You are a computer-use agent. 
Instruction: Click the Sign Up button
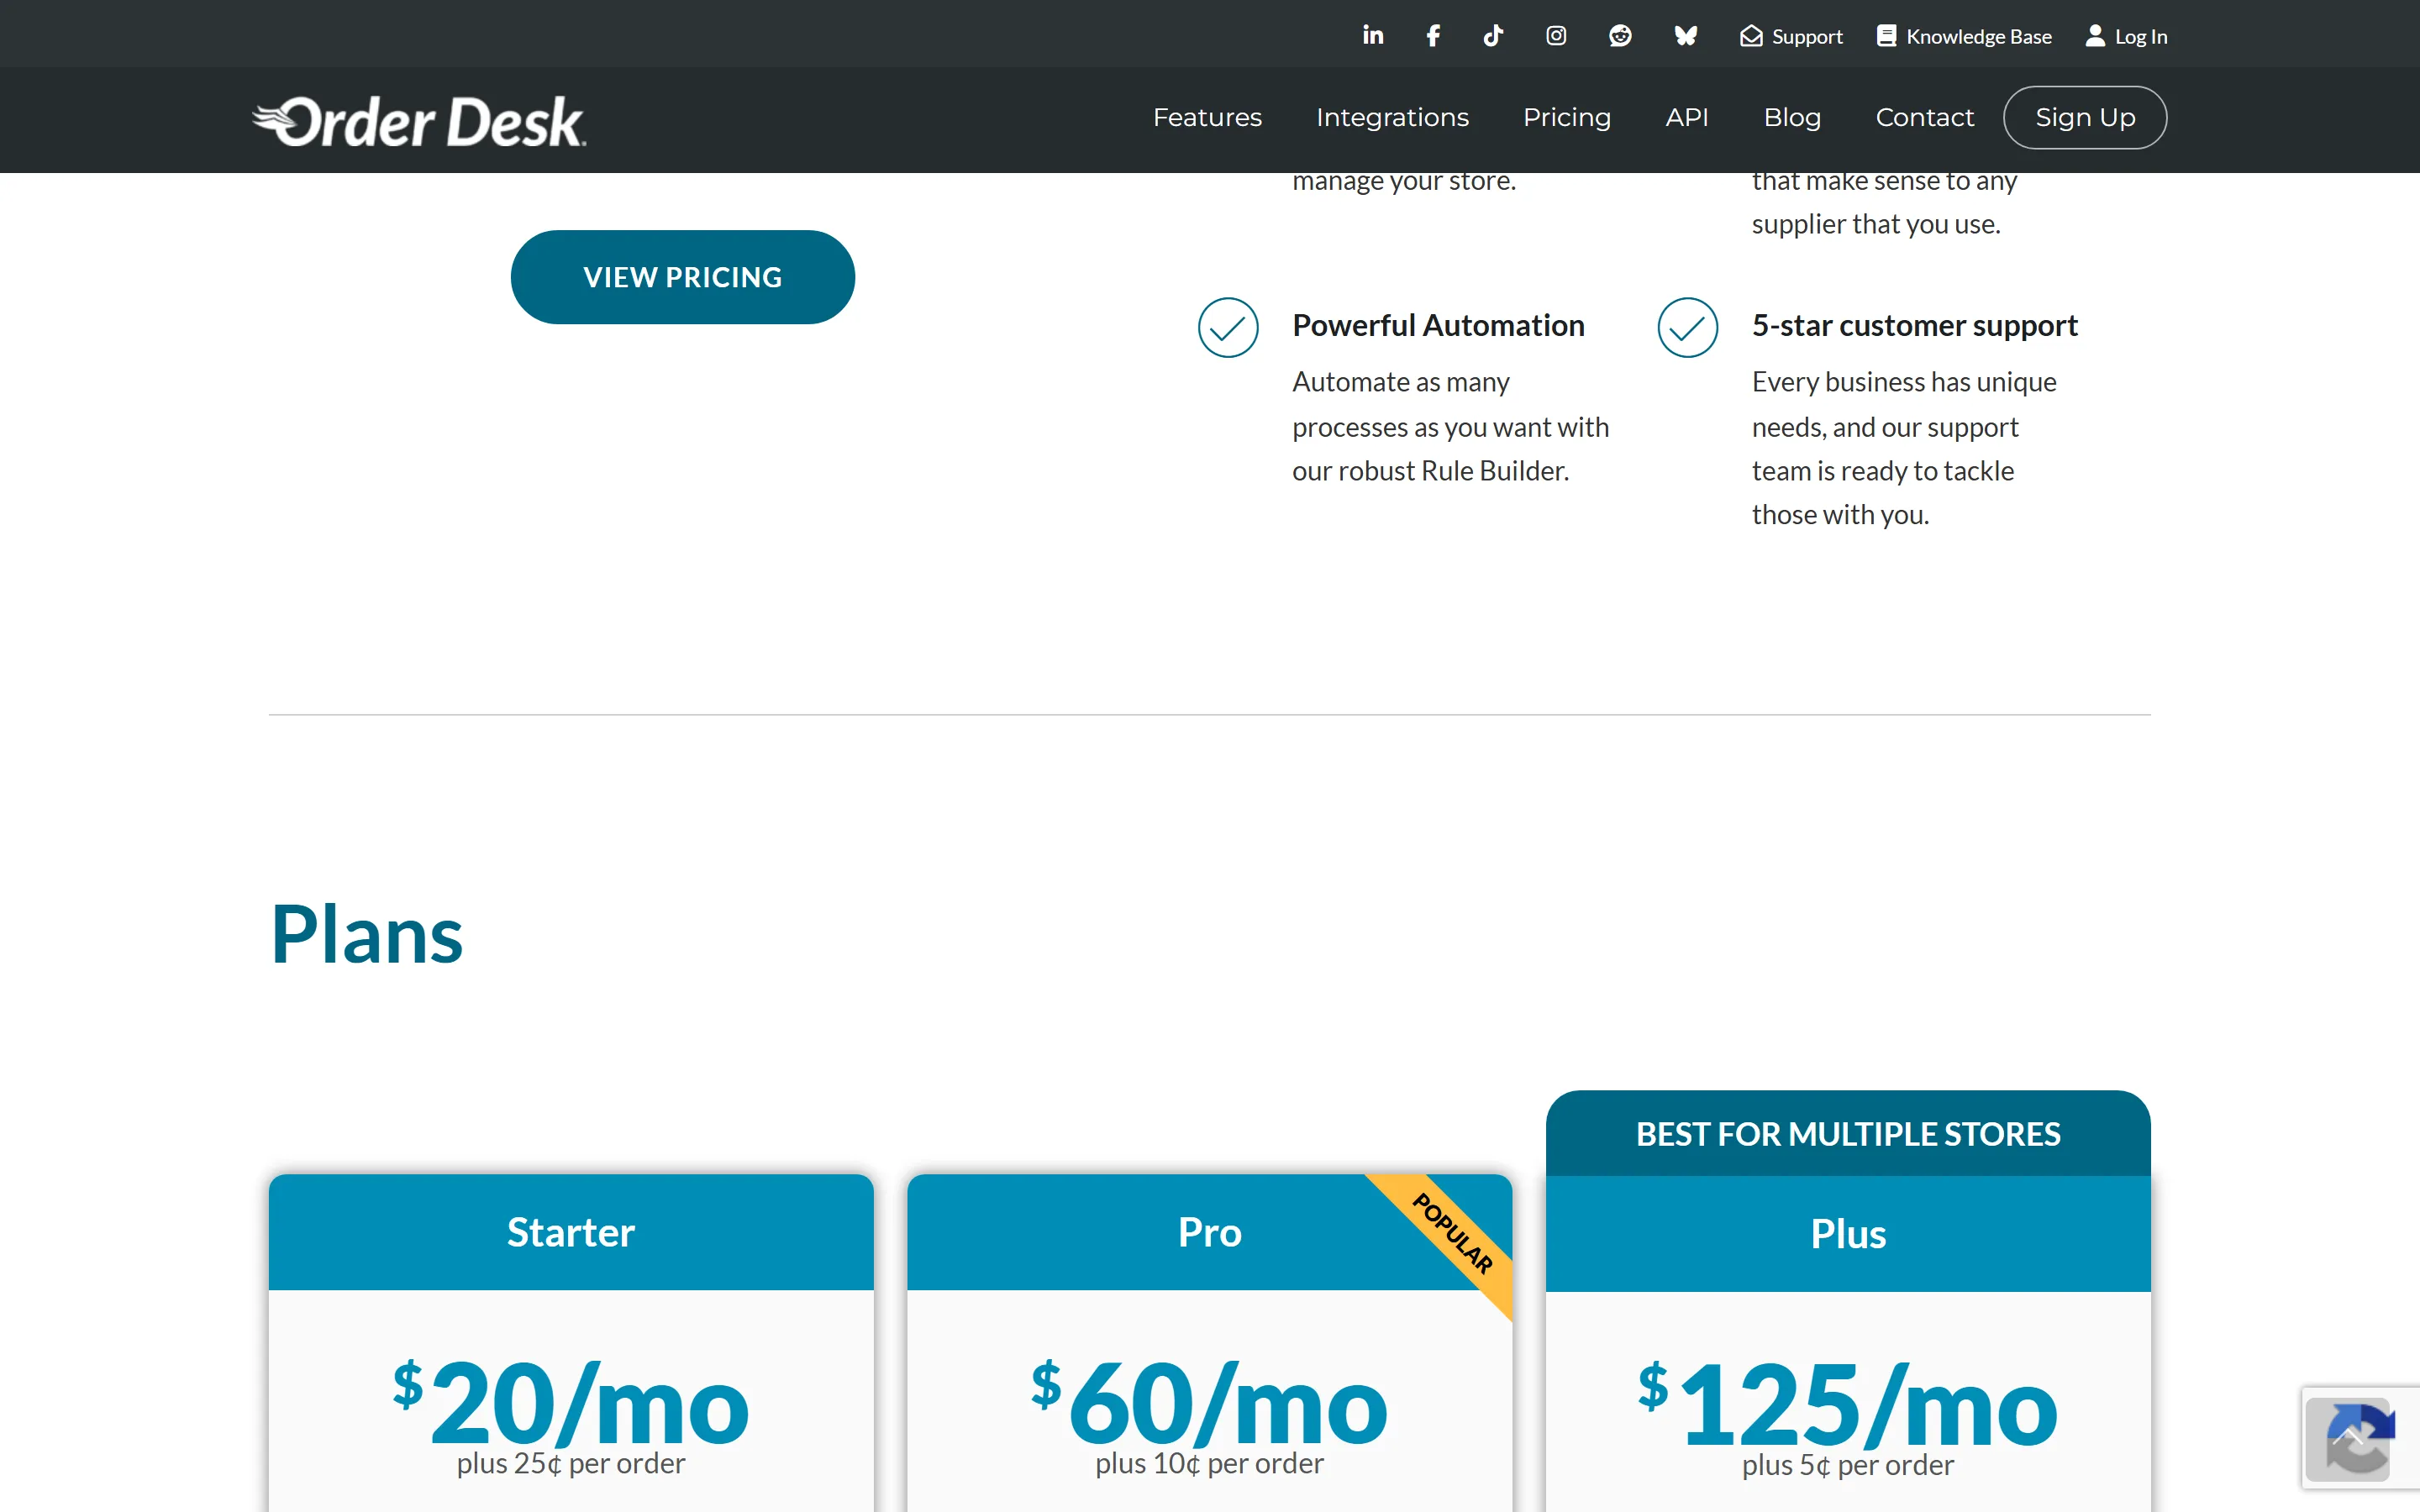[x=2085, y=117]
